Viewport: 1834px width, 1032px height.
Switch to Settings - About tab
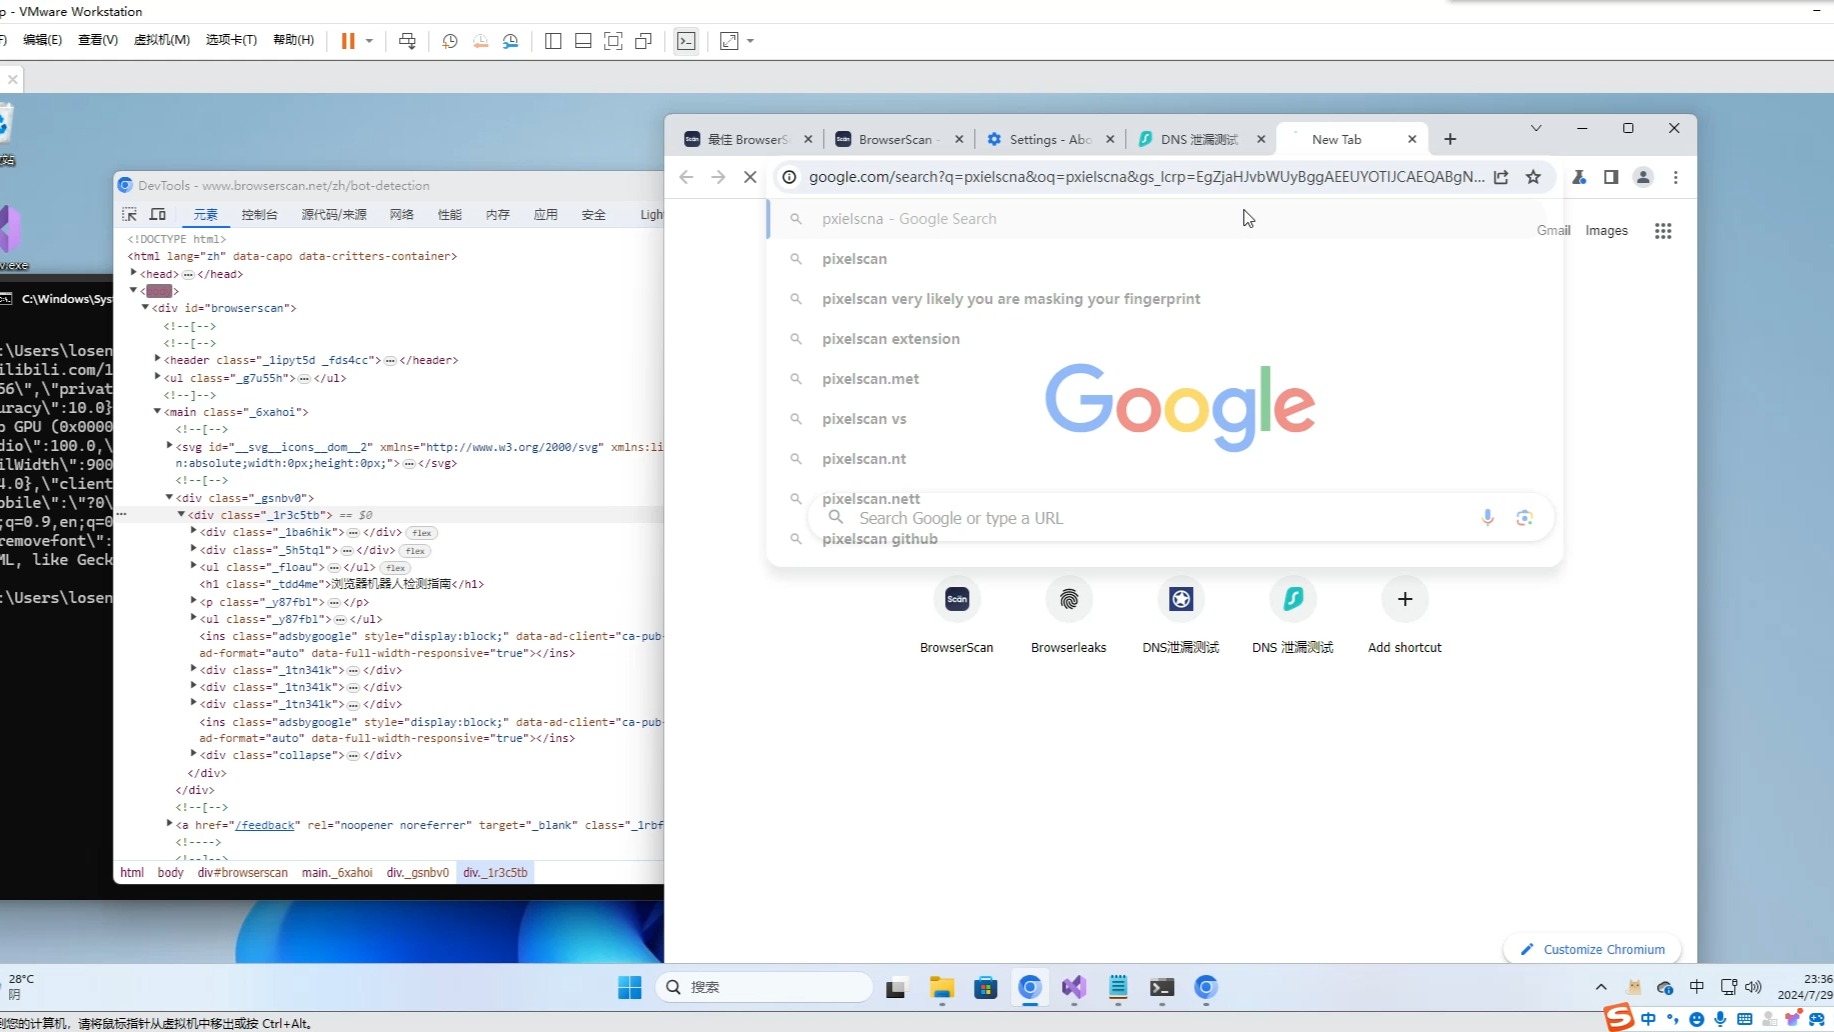(x=1050, y=139)
